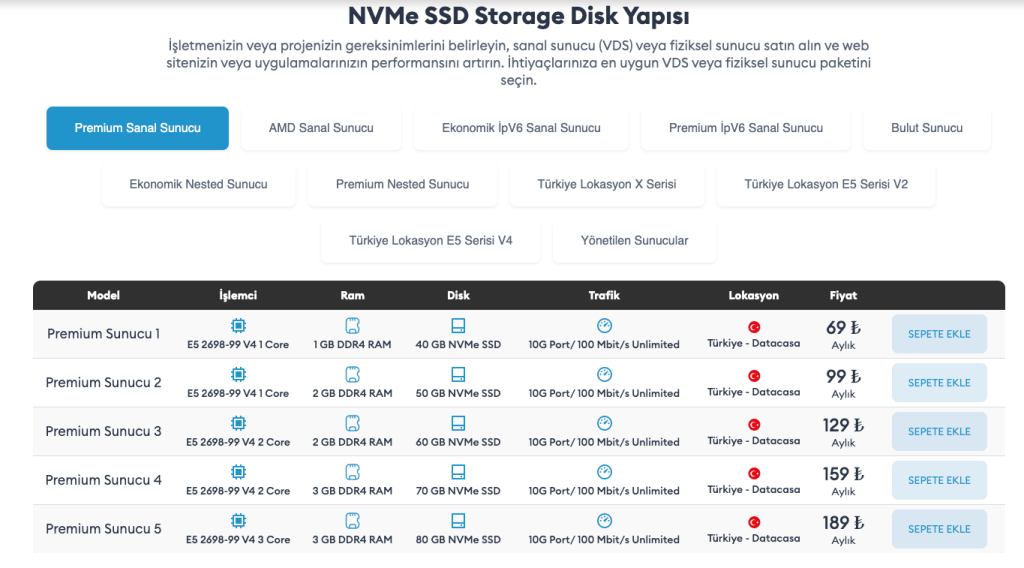Add Premium Sunucu 1 to cart with SEPETE EKLE
Image resolution: width=1024 pixels, height=568 pixels.
point(939,334)
